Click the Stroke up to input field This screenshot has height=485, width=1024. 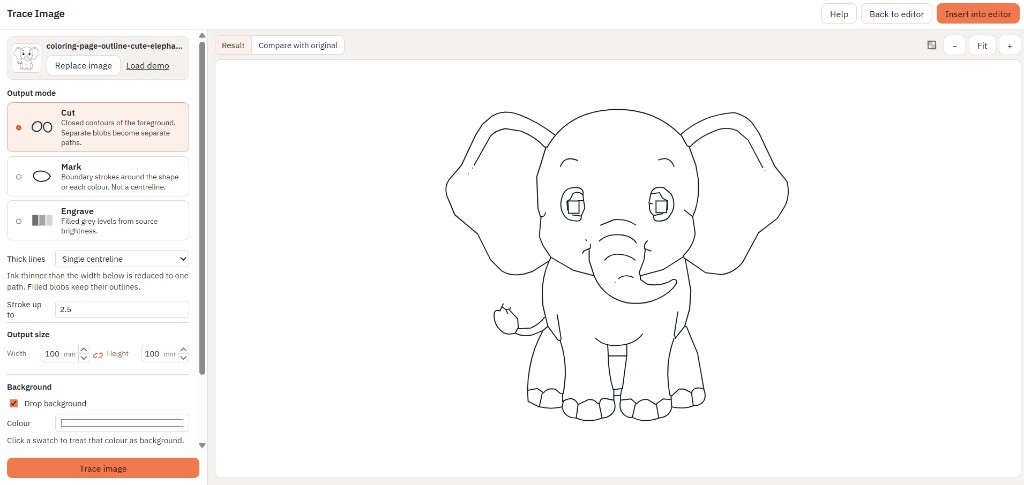click(122, 309)
